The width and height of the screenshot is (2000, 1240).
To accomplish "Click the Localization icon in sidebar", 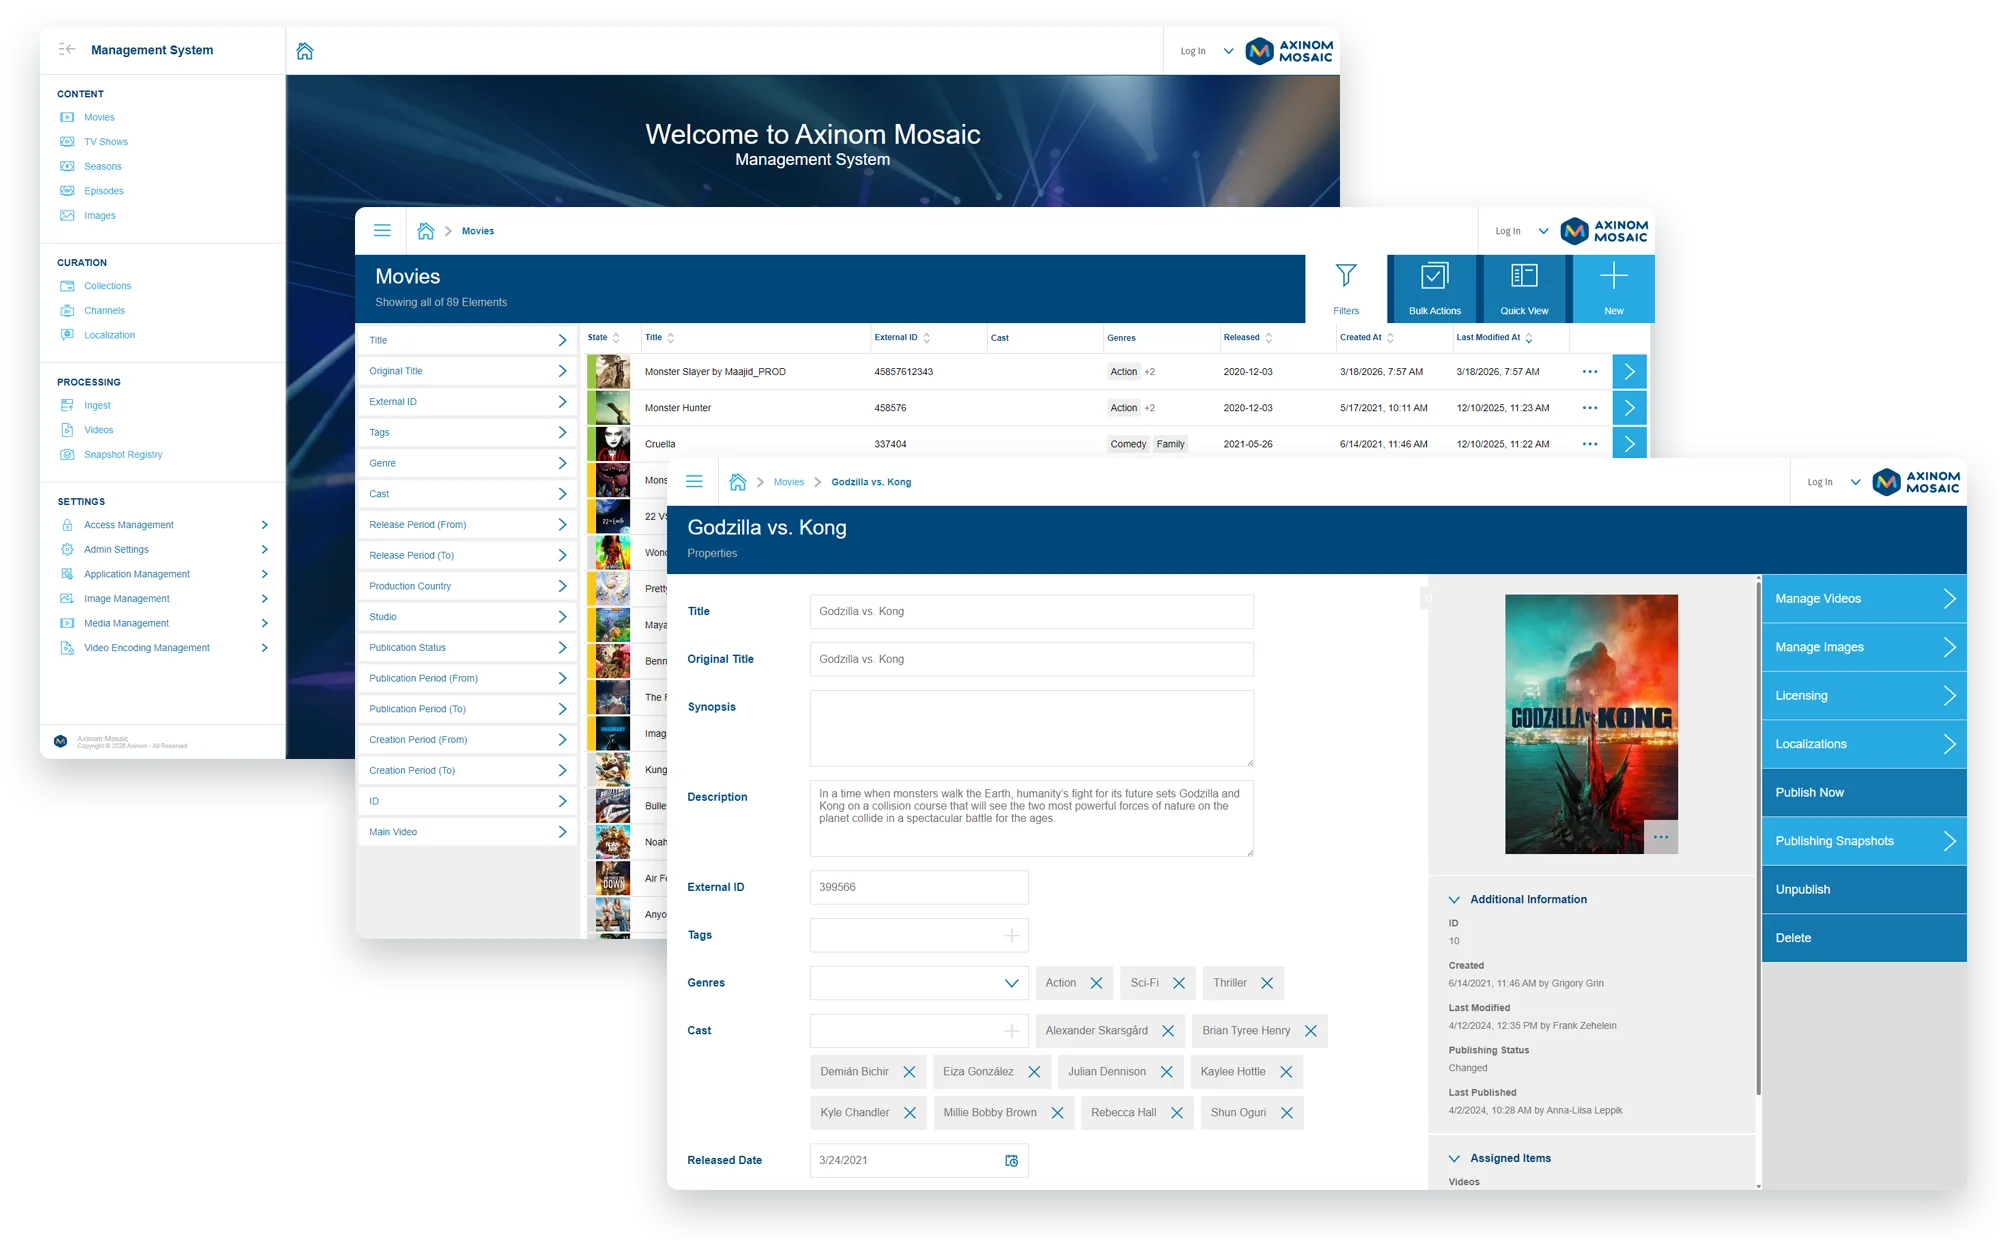I will point(67,335).
